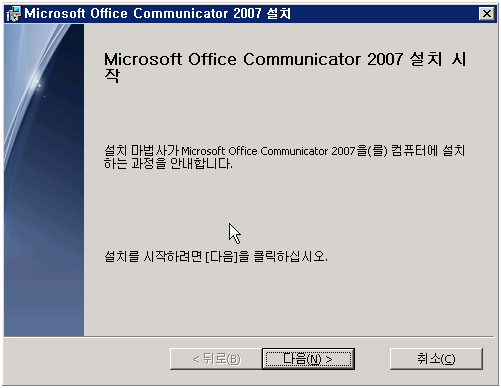Click the blue decorative banner on the left

point(44,180)
